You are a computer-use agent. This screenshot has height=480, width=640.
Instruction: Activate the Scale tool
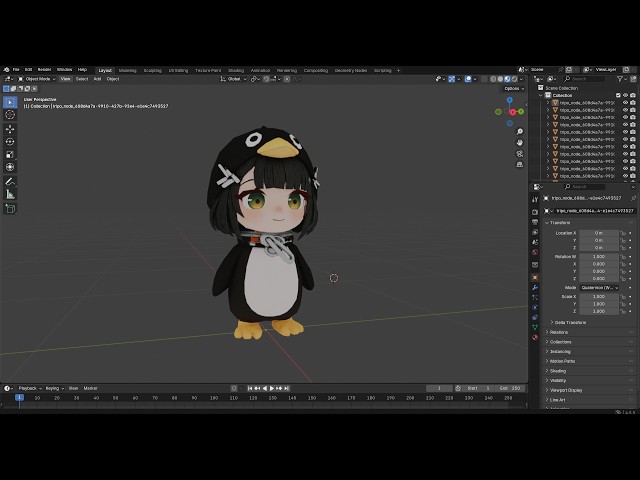point(10,154)
